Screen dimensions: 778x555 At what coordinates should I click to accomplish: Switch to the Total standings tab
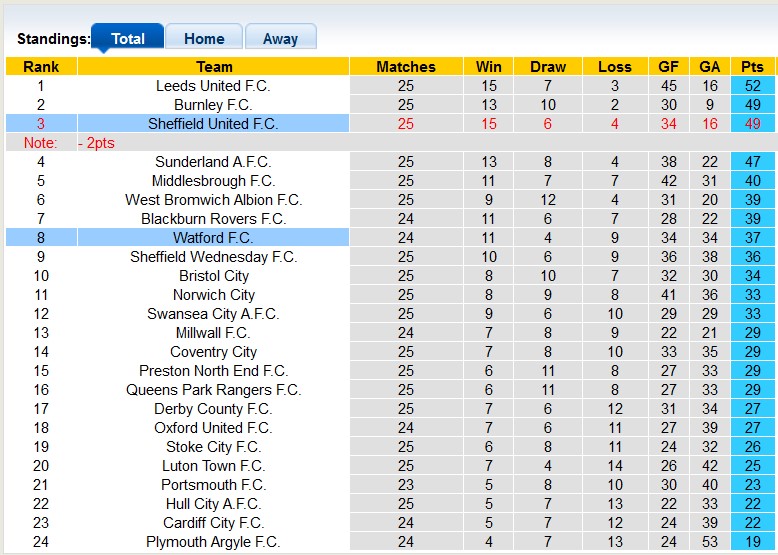(127, 39)
